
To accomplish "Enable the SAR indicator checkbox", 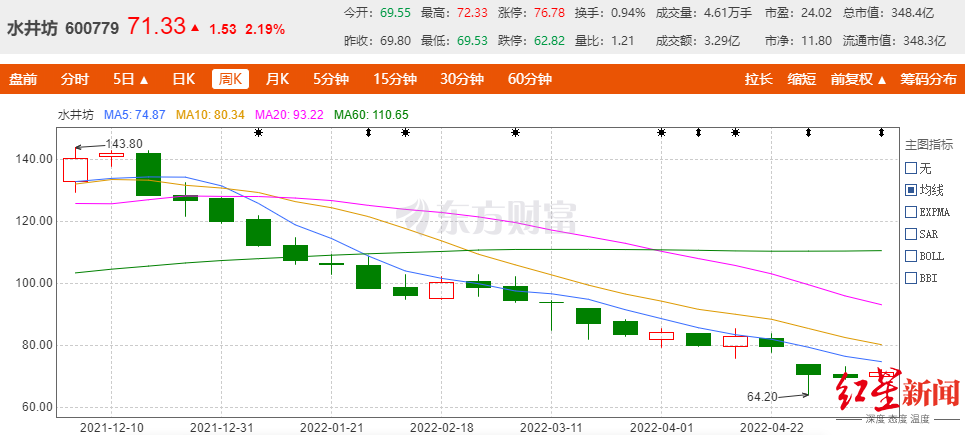I will [911, 234].
